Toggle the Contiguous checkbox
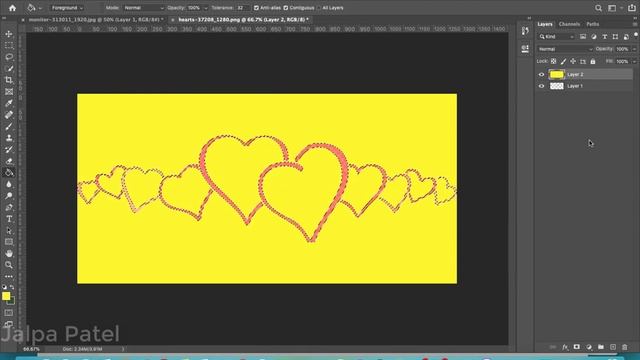Screen dimensions: 640x360 pos(286,8)
